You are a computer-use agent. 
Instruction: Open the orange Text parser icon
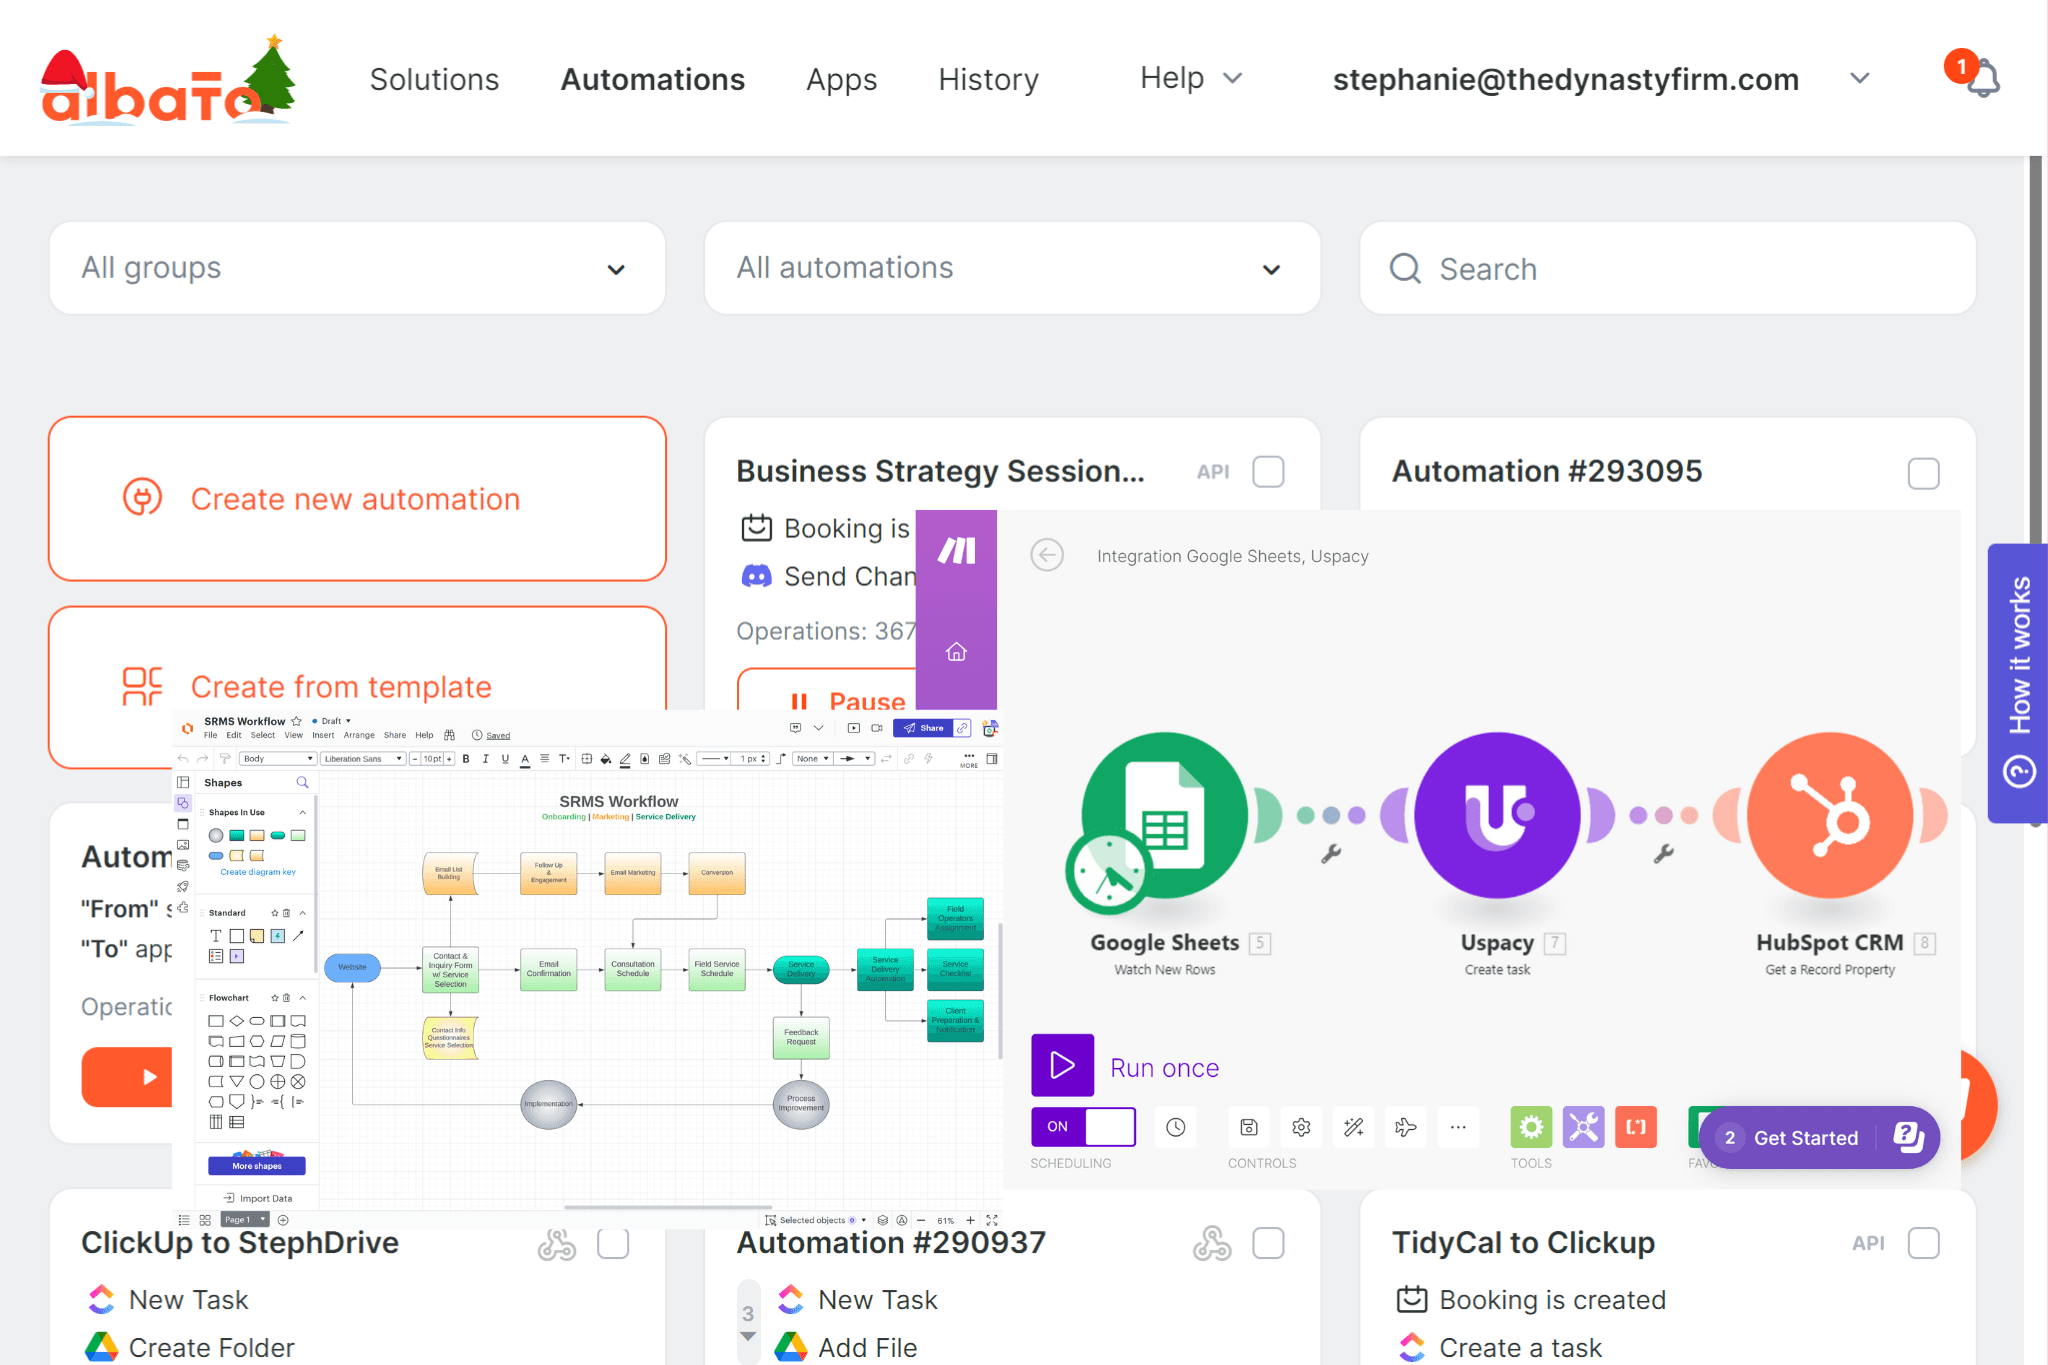pos(1636,1127)
